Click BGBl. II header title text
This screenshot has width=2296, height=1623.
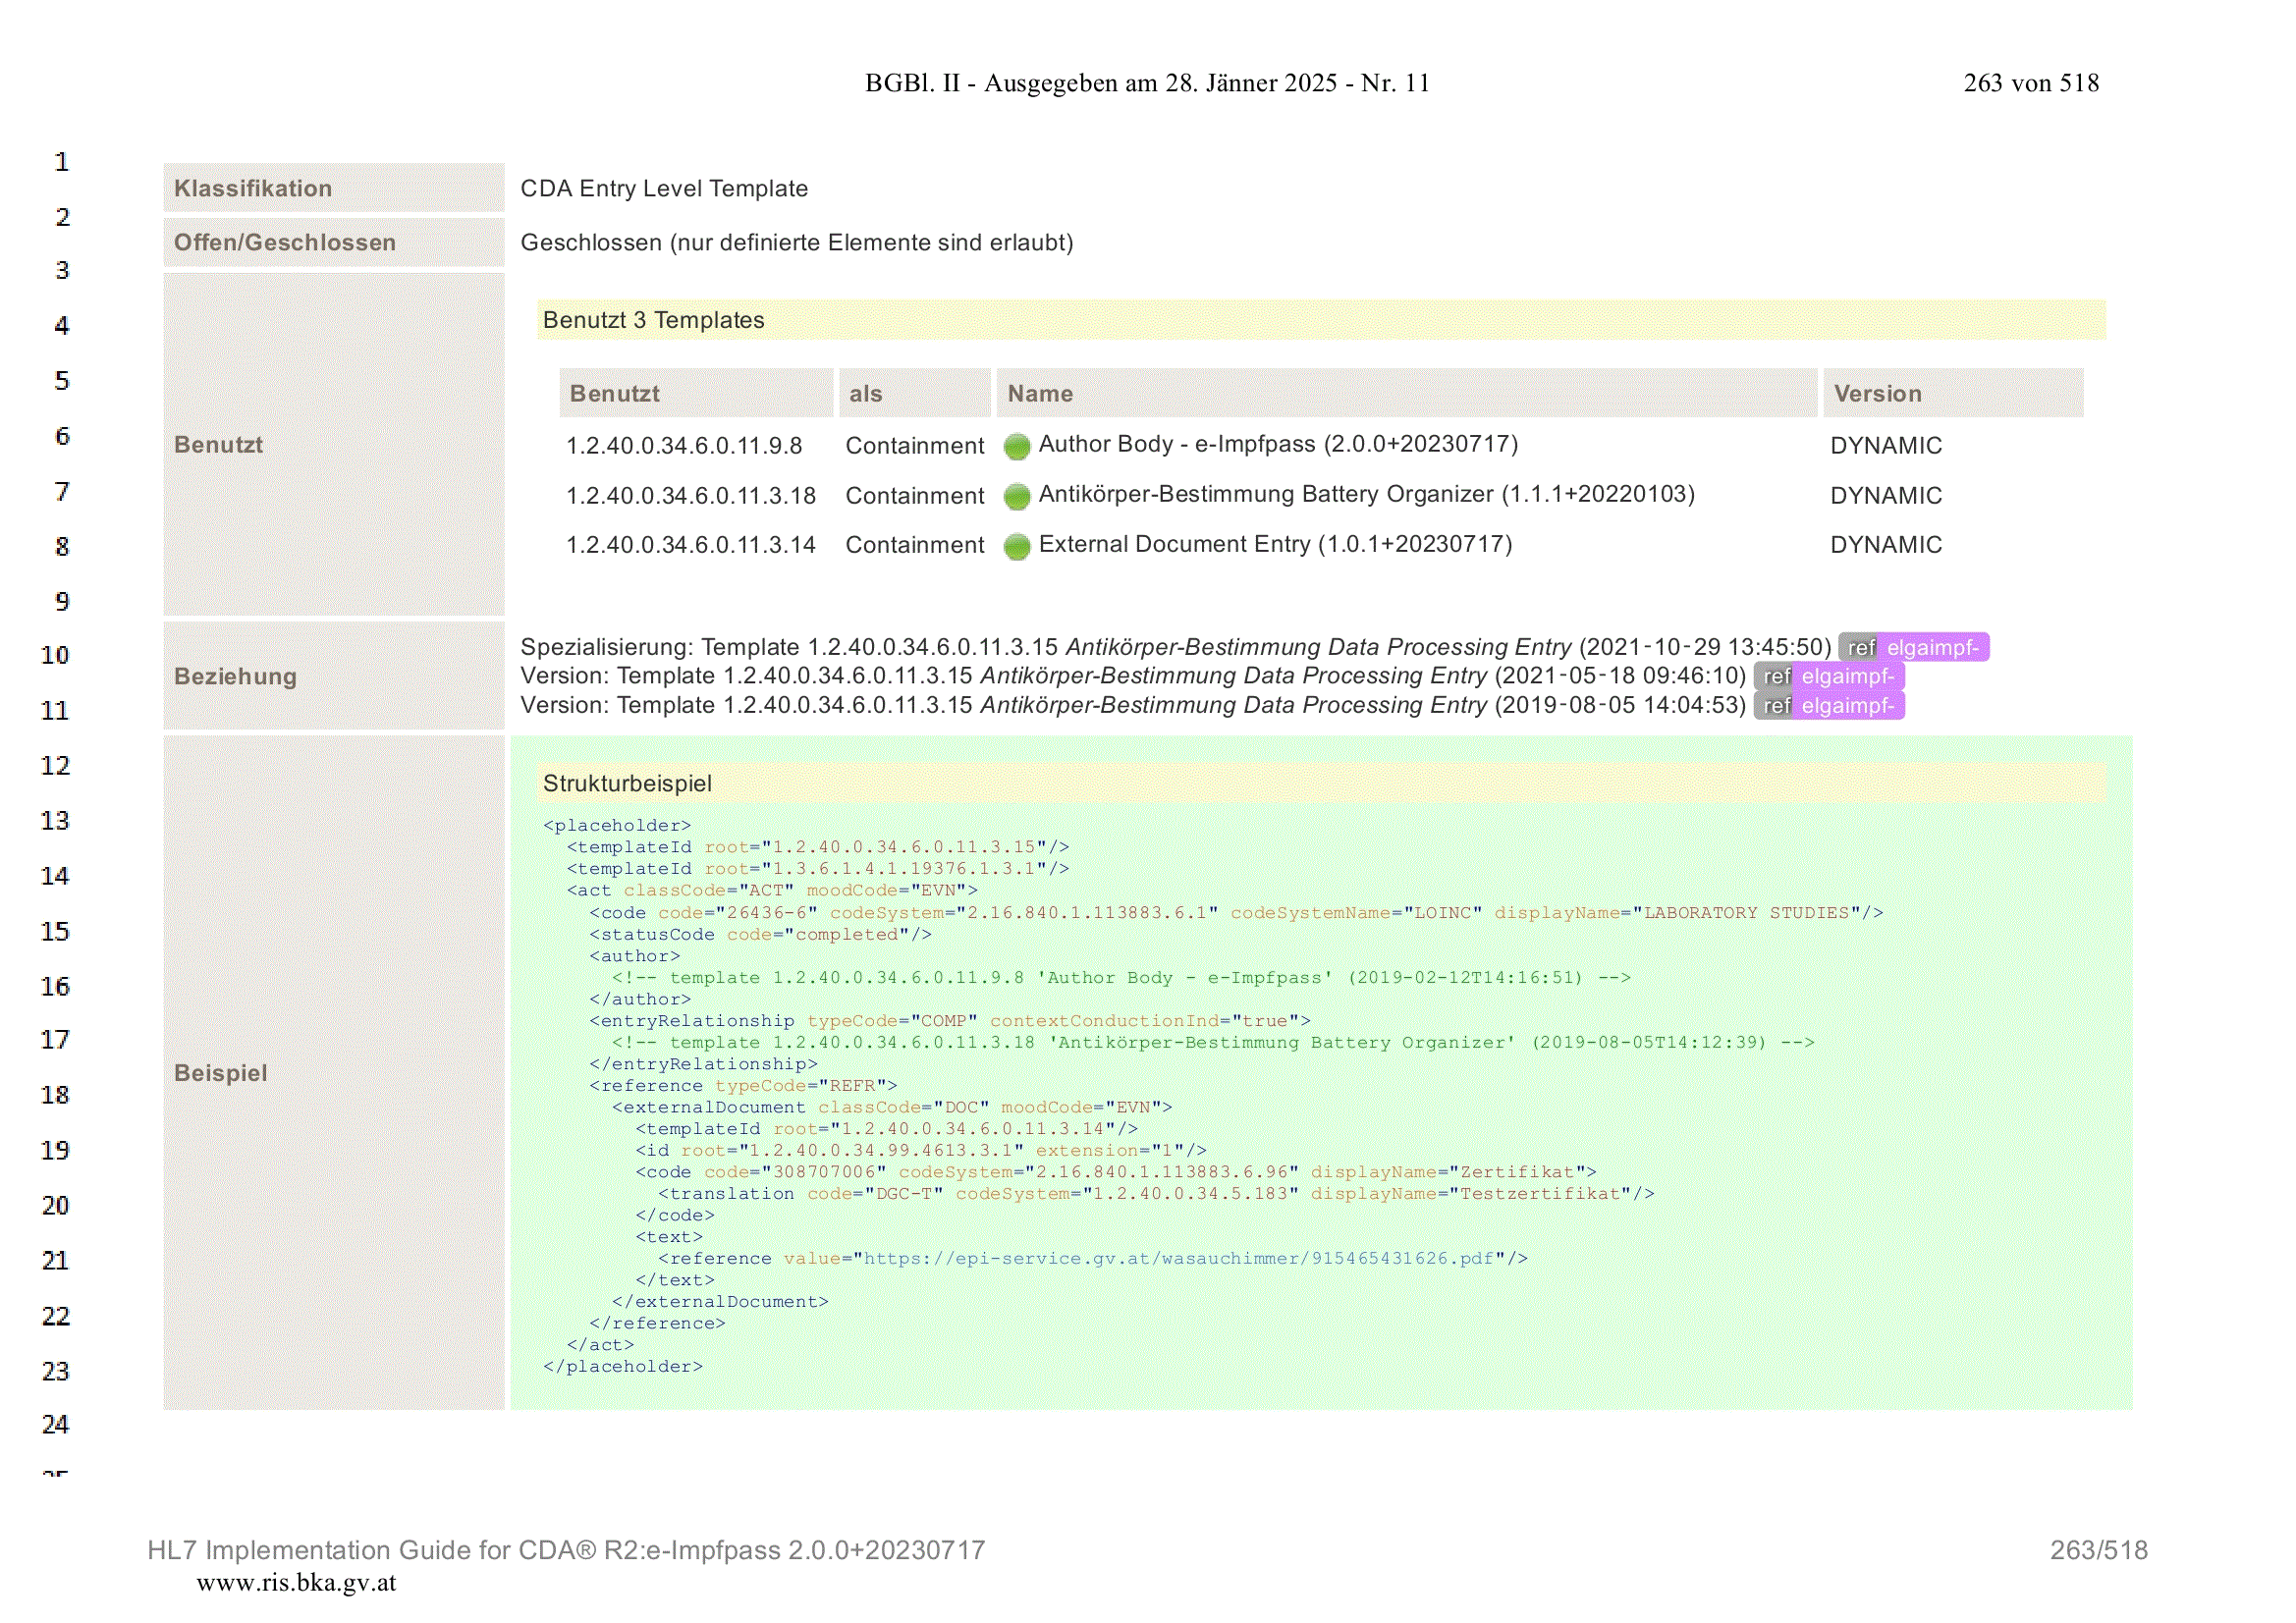coord(1147,83)
